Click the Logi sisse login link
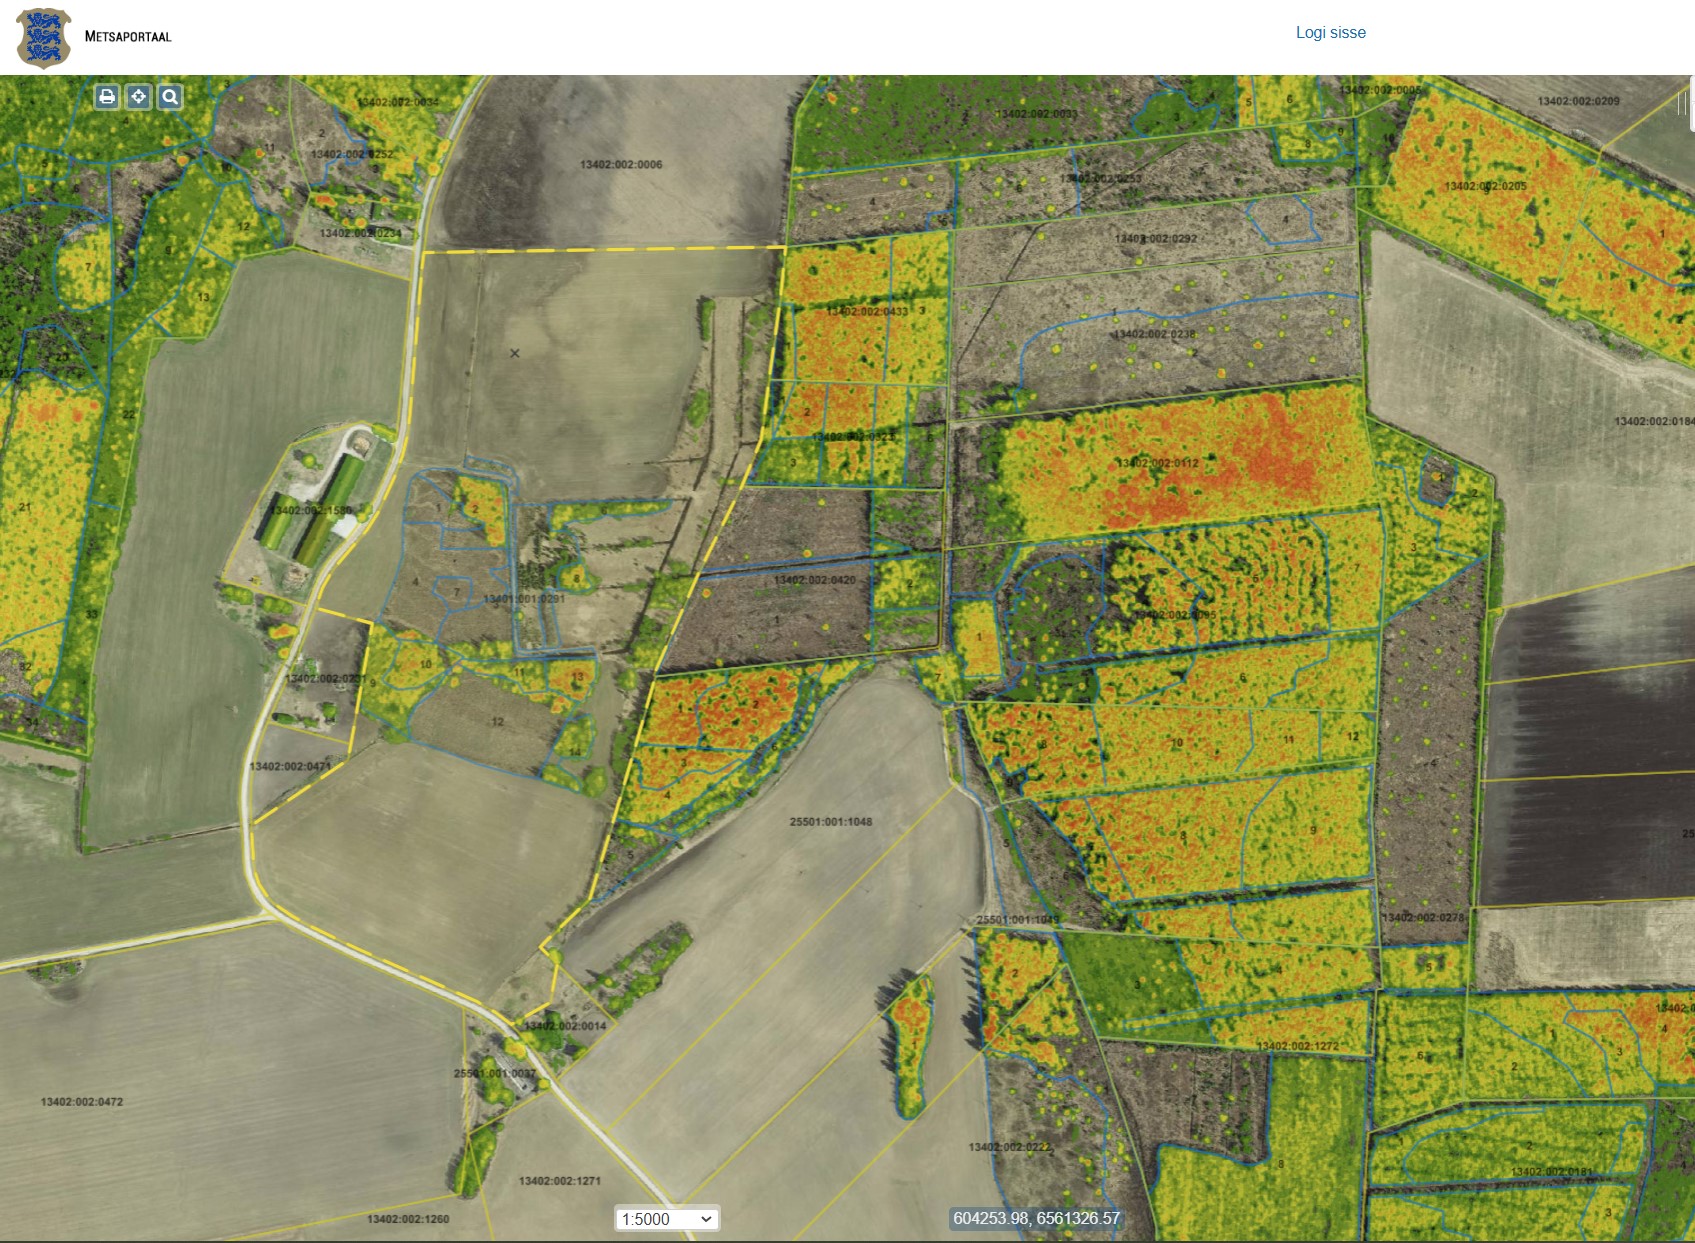Image resolution: width=1695 pixels, height=1243 pixels. pos(1330,33)
